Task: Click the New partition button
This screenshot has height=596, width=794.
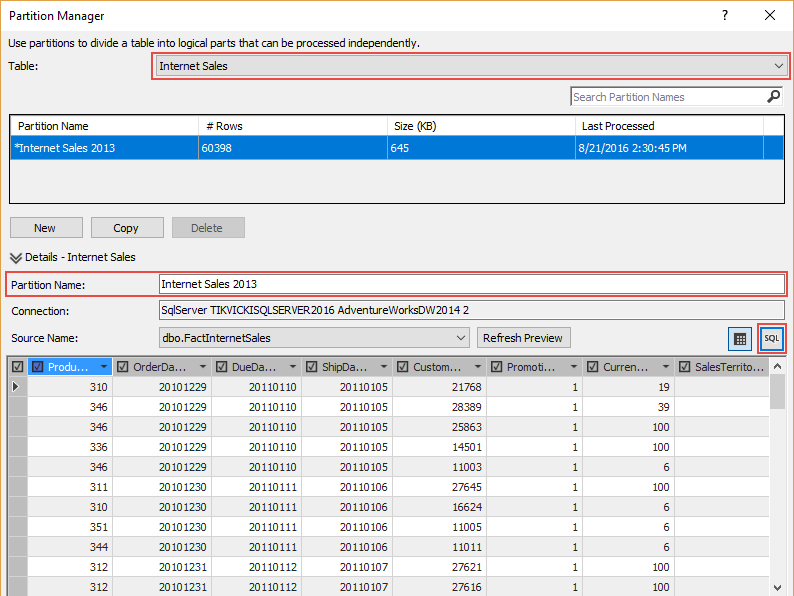Action: [45, 228]
